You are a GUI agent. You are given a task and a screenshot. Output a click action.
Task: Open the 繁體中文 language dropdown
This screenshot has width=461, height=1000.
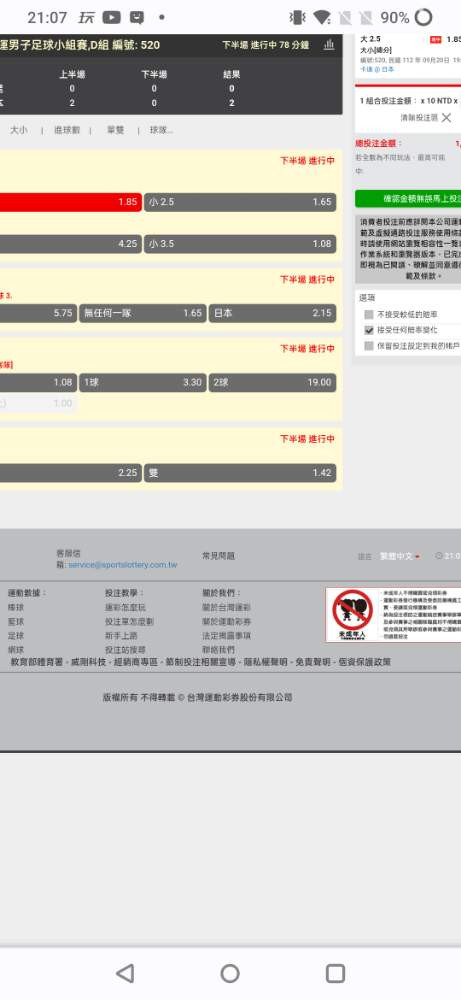tap(400, 556)
